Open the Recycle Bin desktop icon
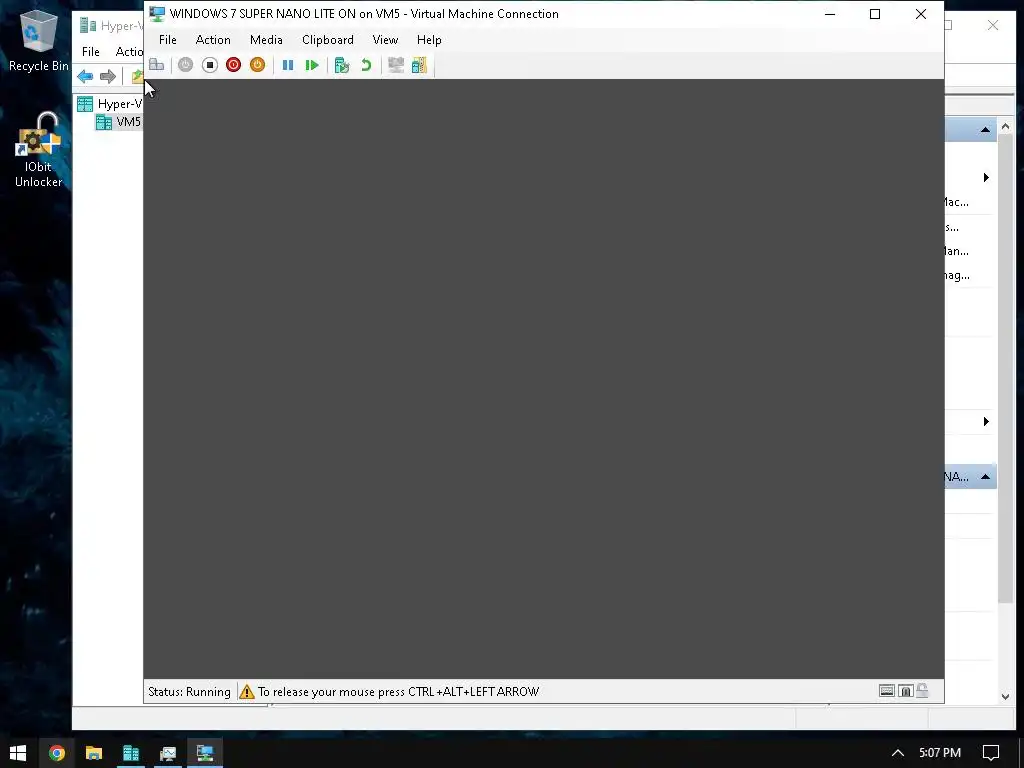Image resolution: width=1024 pixels, height=768 pixels. [39, 40]
